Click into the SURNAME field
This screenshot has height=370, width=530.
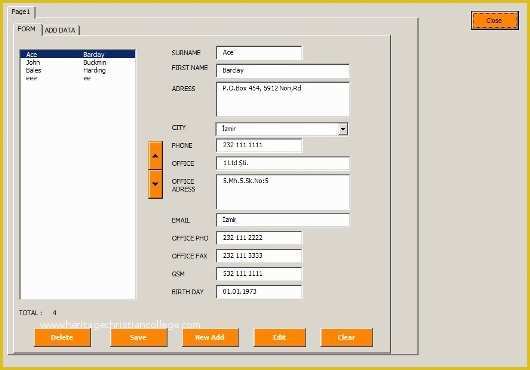tap(259, 53)
